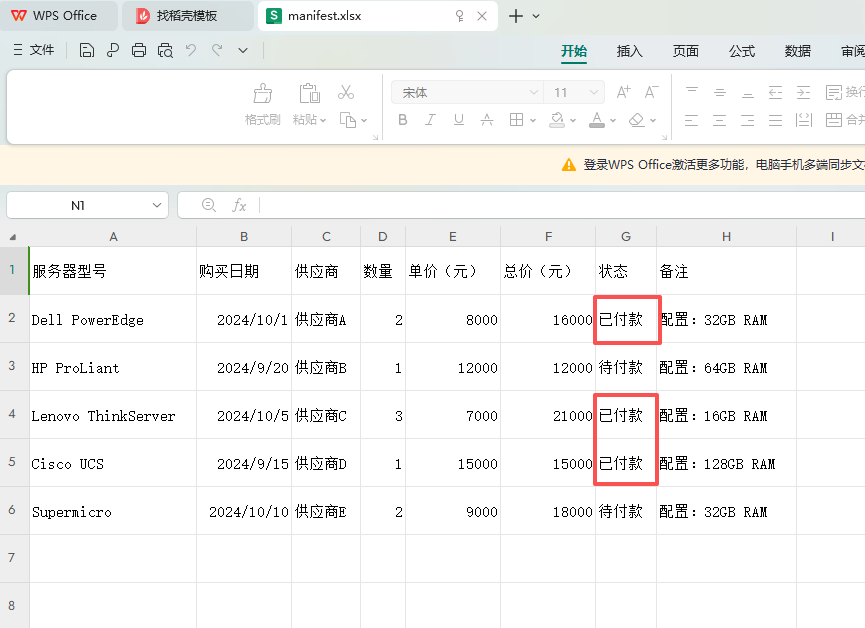Select the Cut (scissors) tool
Image resolution: width=865 pixels, height=628 pixels.
tap(346, 92)
